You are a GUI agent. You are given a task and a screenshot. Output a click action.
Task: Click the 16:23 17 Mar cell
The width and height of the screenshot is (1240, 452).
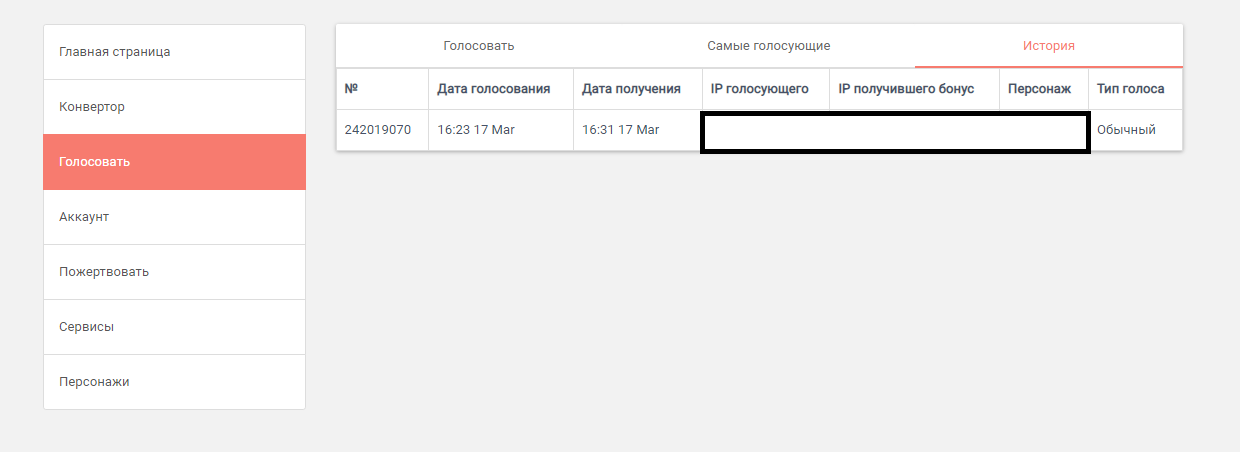501,130
